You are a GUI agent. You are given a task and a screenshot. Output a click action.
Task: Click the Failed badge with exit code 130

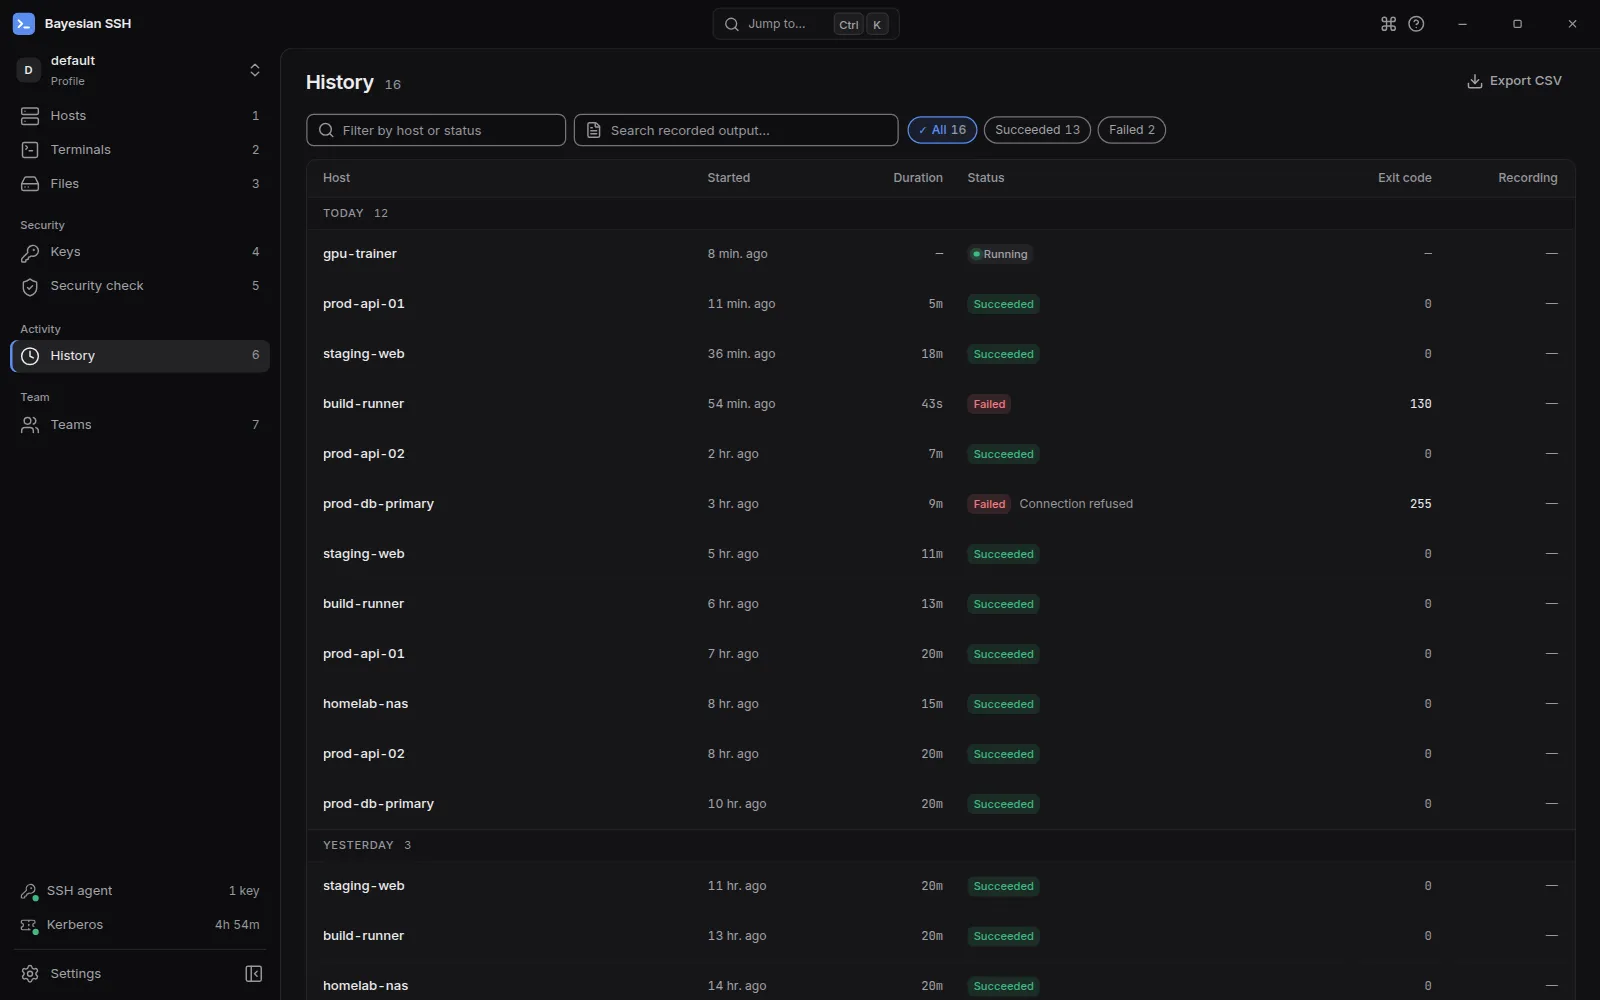point(989,404)
